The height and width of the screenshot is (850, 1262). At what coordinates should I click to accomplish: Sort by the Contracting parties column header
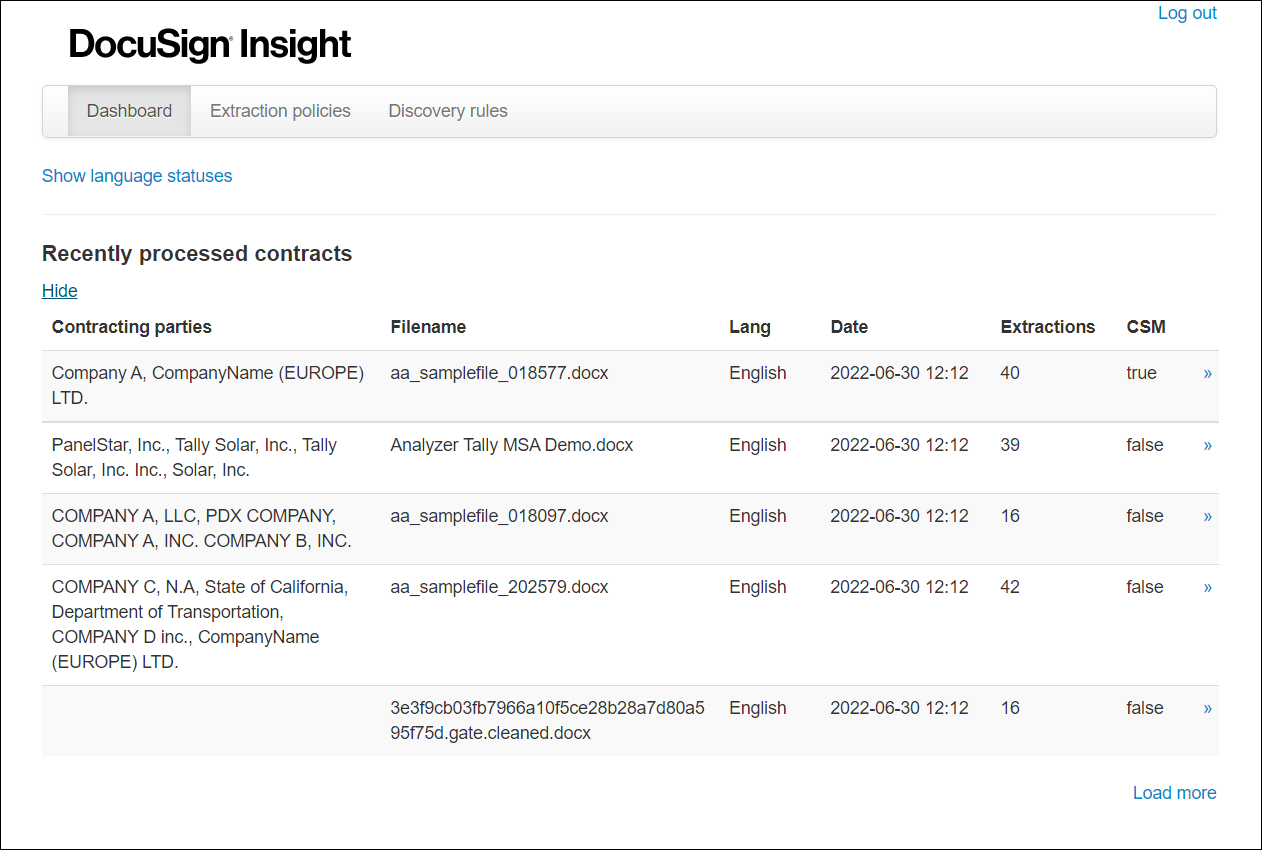(x=131, y=326)
